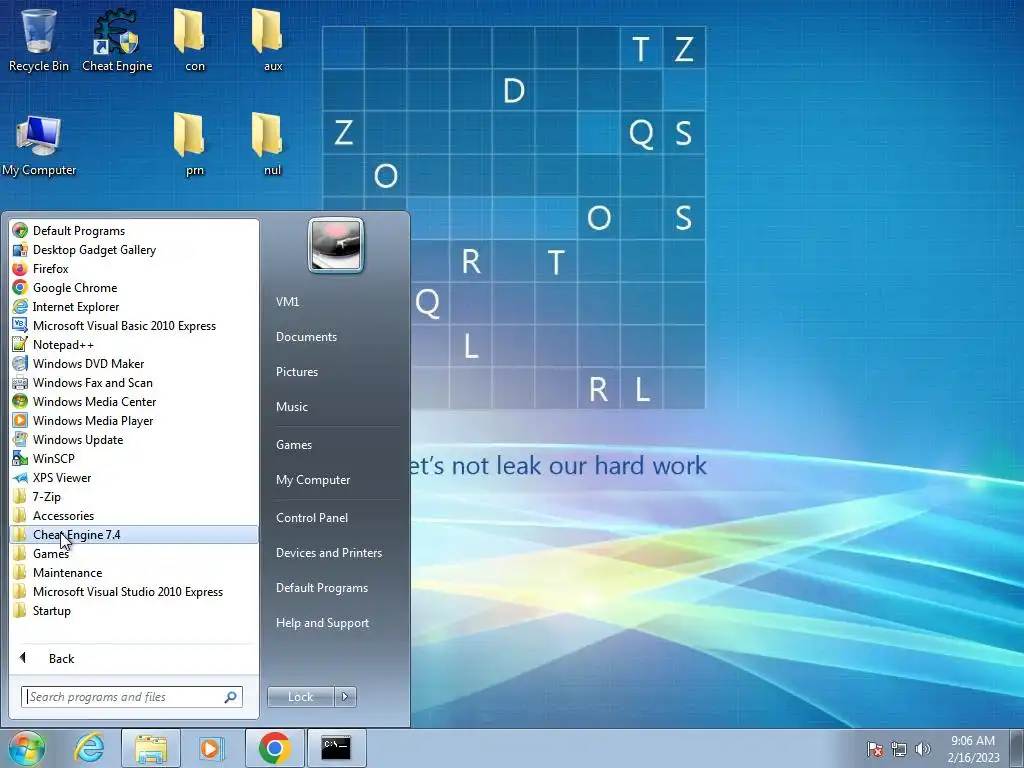Open Help and Support
Image resolution: width=1024 pixels, height=768 pixels.
coord(334,623)
